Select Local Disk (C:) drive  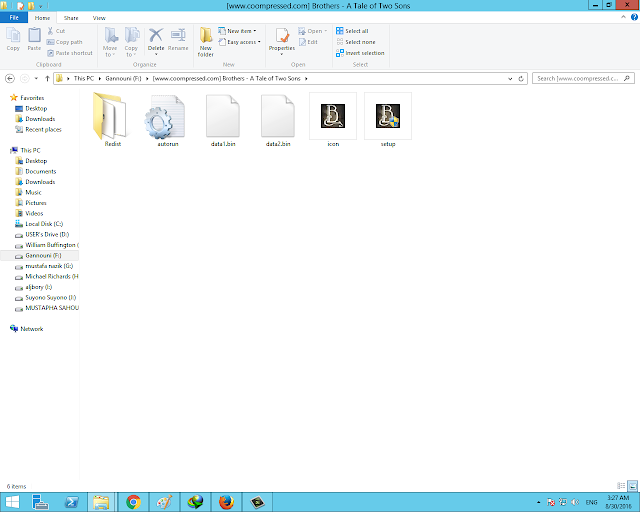tap(39, 224)
